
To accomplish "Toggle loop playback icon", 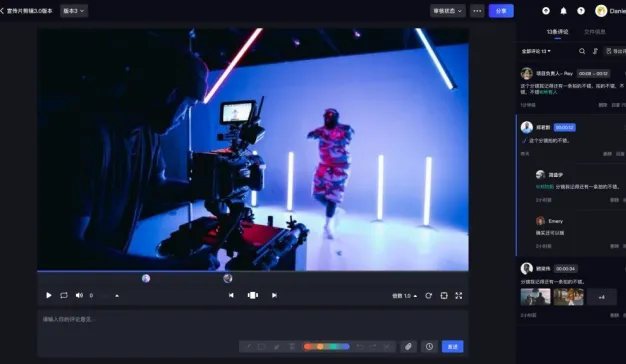I will pos(64,295).
